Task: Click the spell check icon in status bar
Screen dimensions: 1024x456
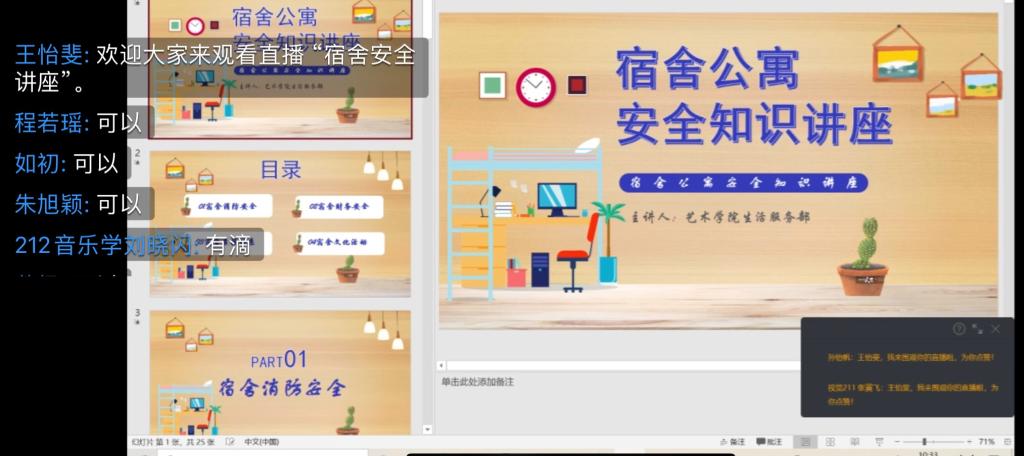Action: point(230,442)
